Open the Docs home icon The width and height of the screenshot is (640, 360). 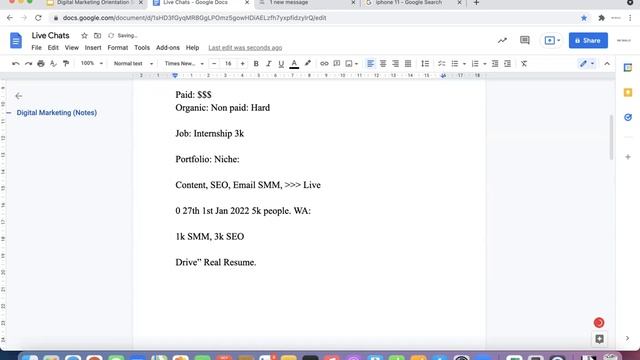(16, 40)
